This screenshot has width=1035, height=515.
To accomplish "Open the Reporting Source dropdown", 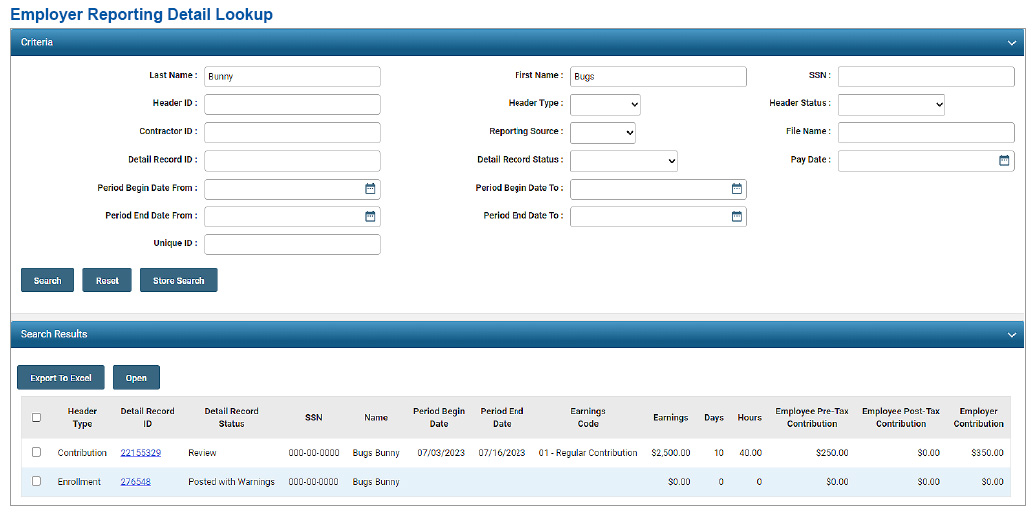I will coord(603,132).
